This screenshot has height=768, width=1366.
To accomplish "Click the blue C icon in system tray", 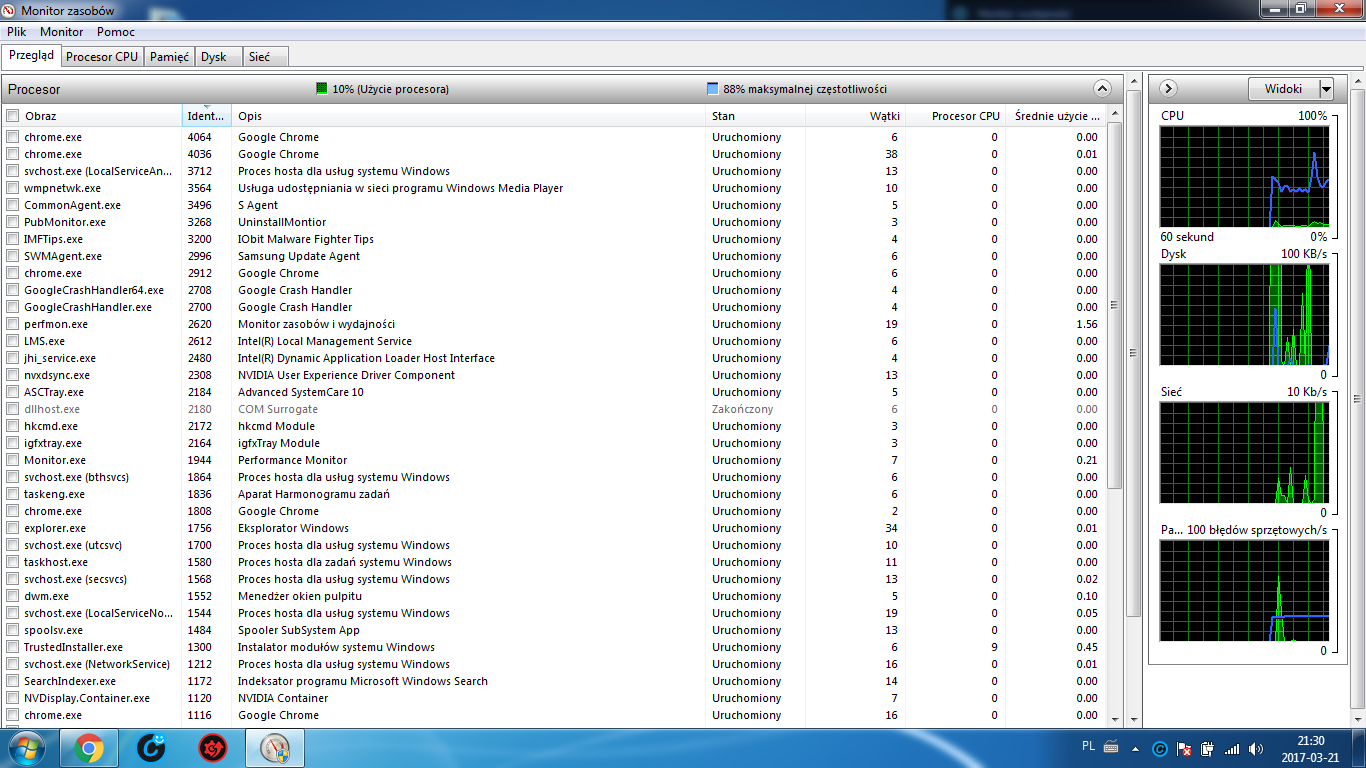I will tap(1160, 748).
